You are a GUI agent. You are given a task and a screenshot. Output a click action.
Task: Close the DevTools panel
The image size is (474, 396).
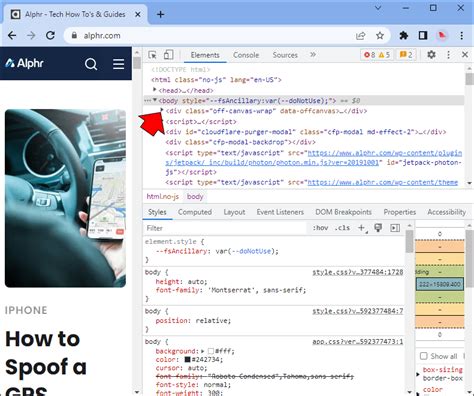tap(465, 54)
